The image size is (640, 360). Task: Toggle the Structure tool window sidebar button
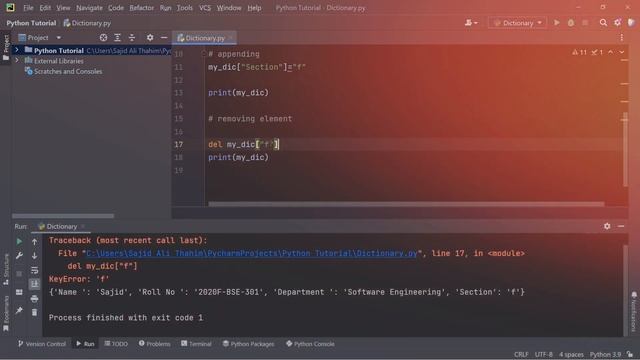[6, 269]
